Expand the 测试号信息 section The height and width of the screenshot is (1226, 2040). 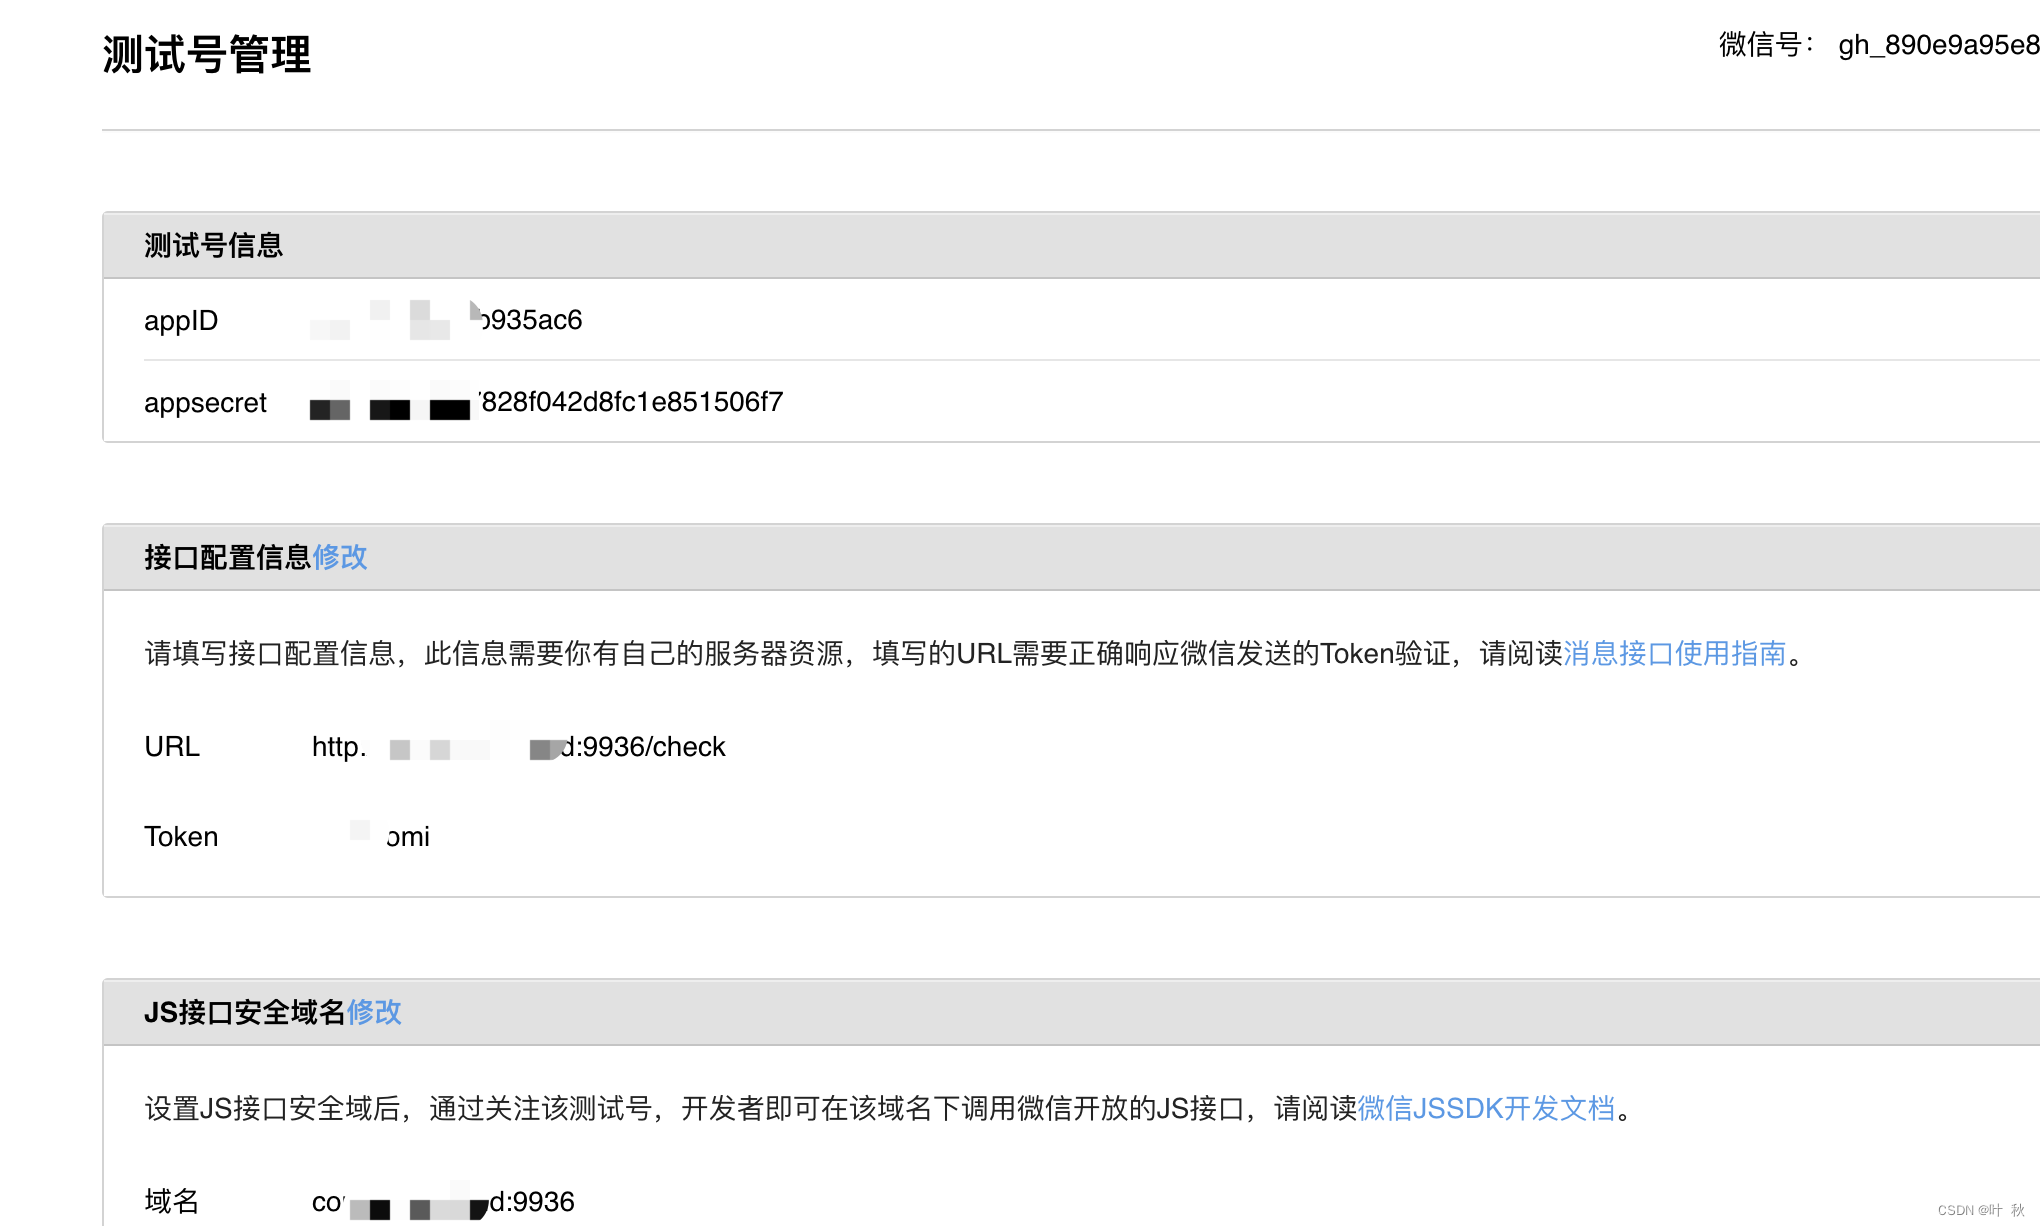coord(214,245)
